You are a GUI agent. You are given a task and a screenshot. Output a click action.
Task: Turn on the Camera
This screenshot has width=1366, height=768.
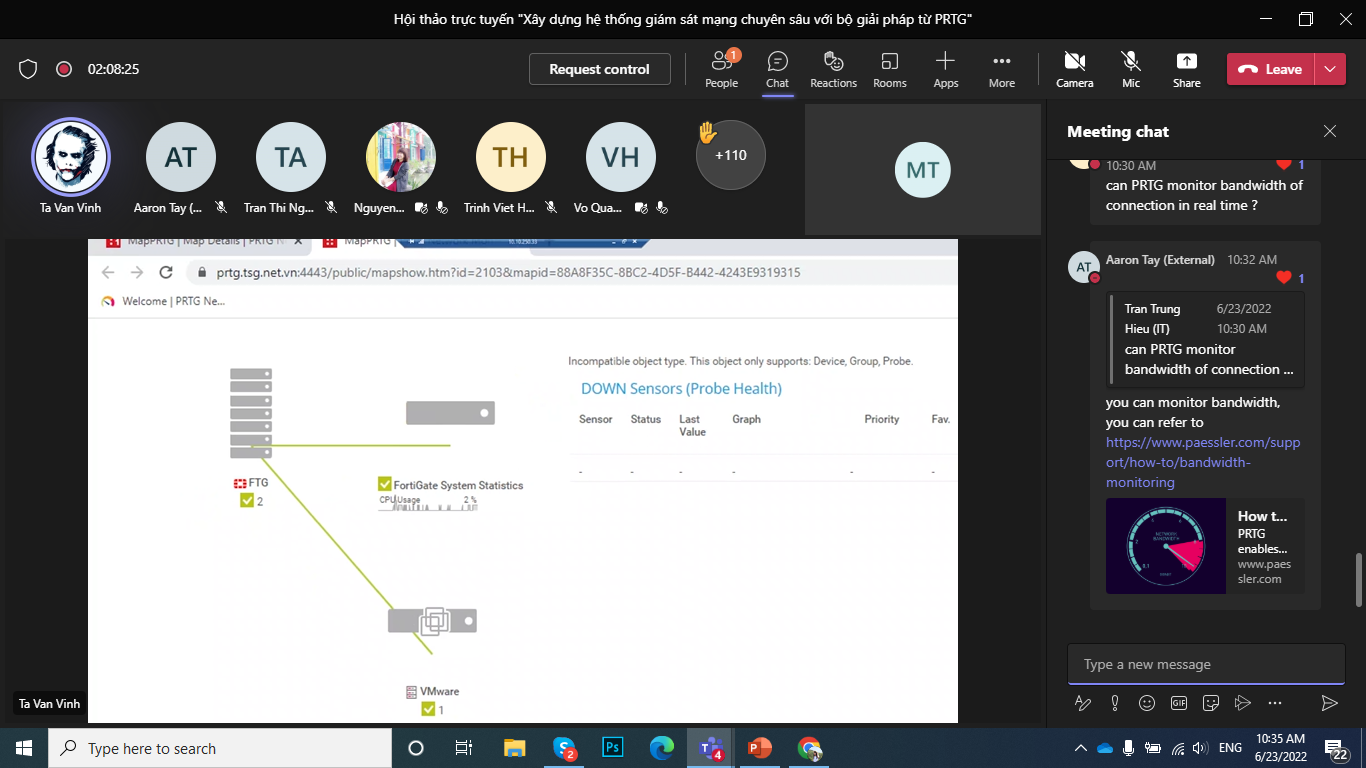pos(1074,69)
